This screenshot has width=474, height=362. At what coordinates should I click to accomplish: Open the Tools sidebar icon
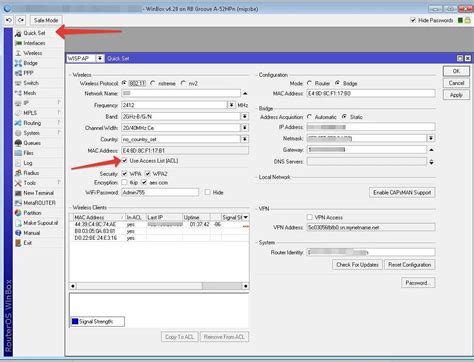[18, 183]
